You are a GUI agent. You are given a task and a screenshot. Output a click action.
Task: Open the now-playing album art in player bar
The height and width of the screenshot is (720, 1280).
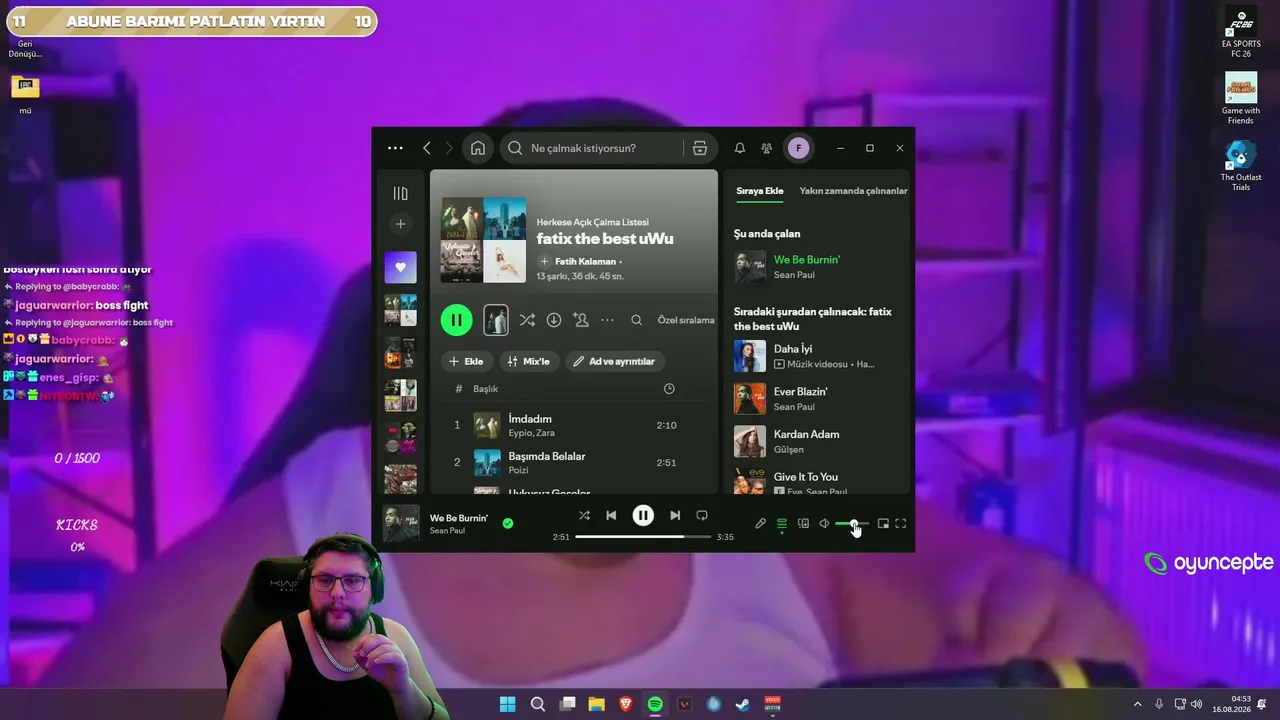[x=401, y=523]
